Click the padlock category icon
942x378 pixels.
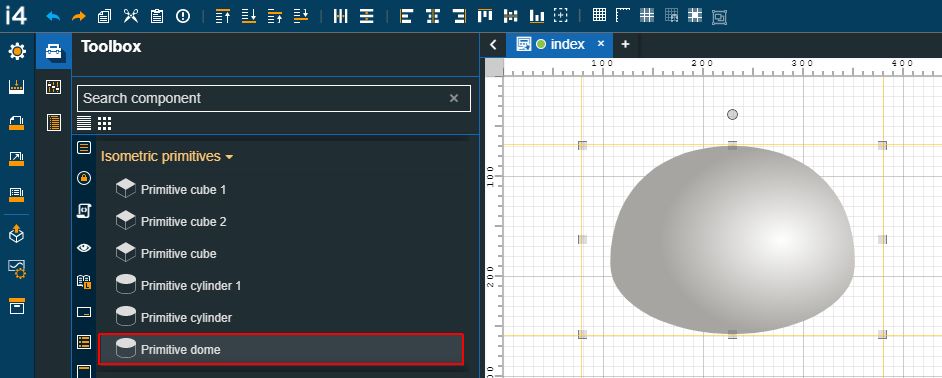pos(84,178)
